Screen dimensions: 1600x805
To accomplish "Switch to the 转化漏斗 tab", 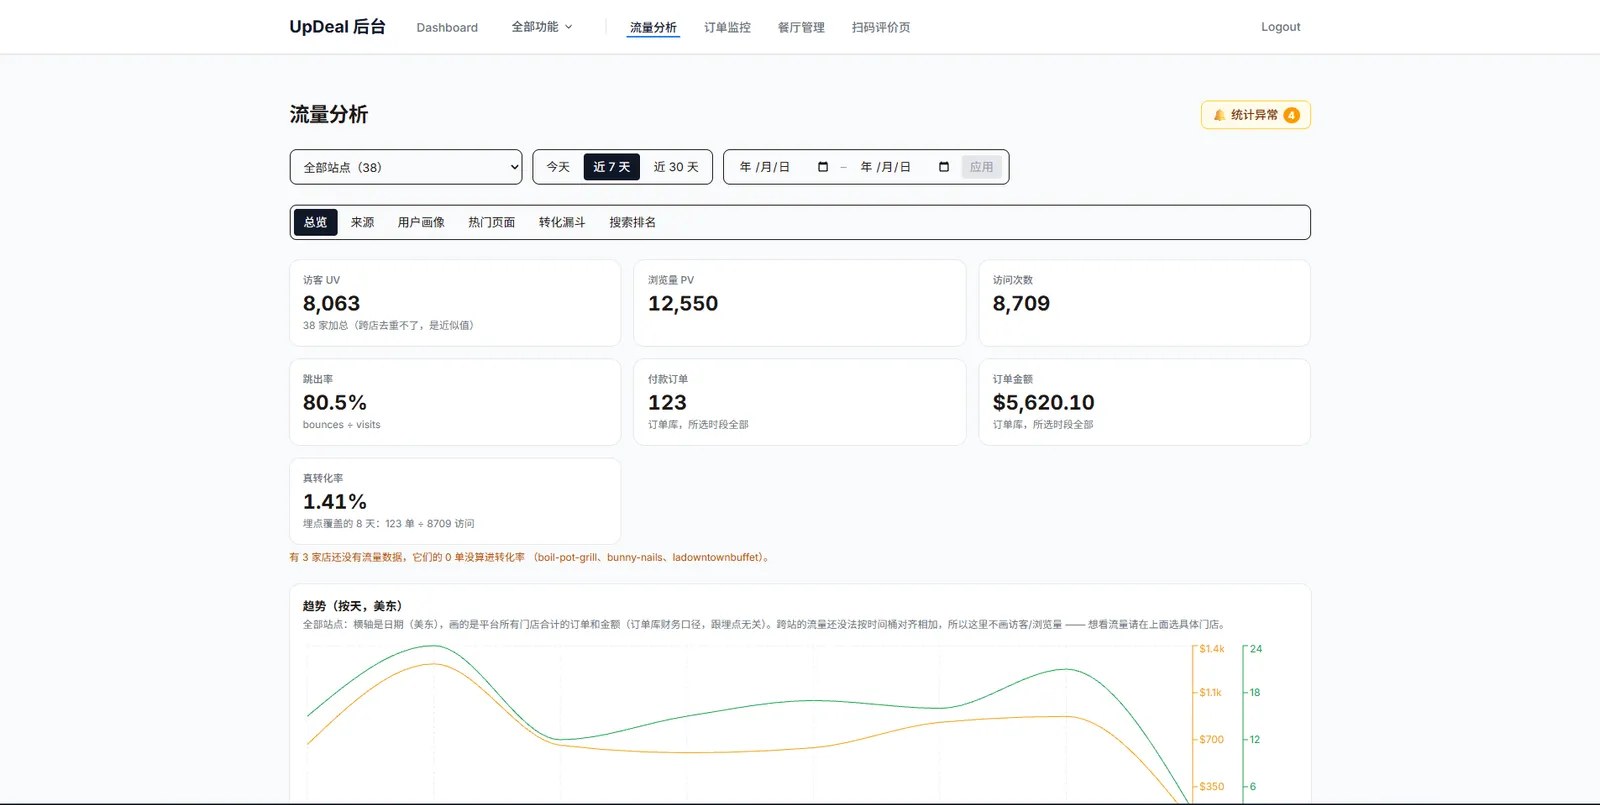I will [562, 222].
